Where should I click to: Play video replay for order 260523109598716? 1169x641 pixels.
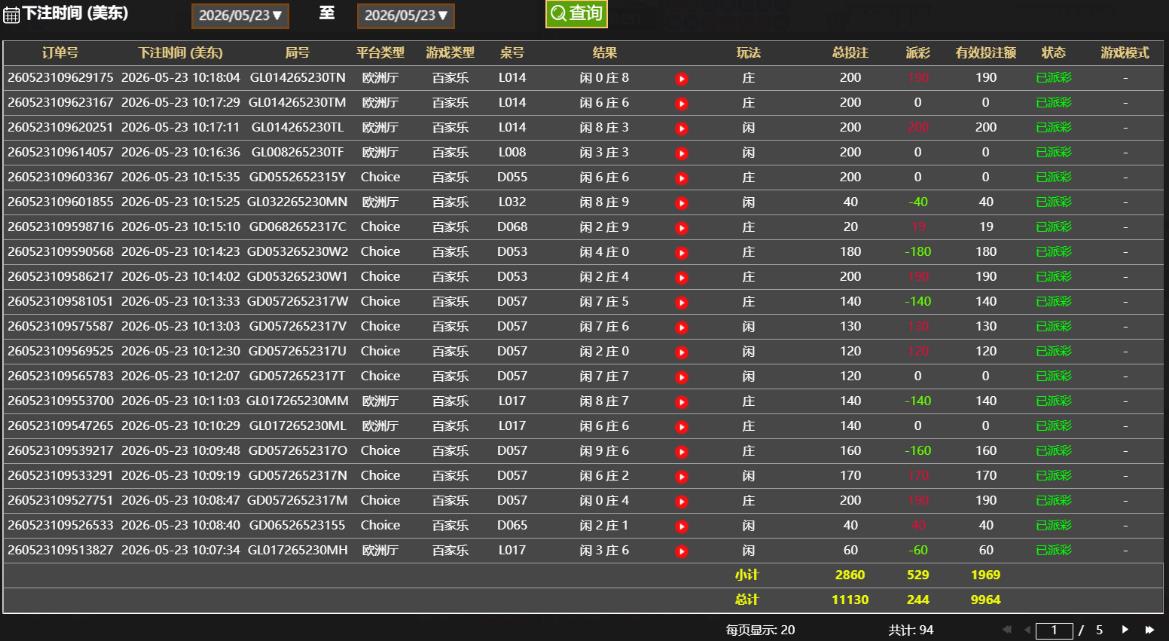(x=681, y=227)
